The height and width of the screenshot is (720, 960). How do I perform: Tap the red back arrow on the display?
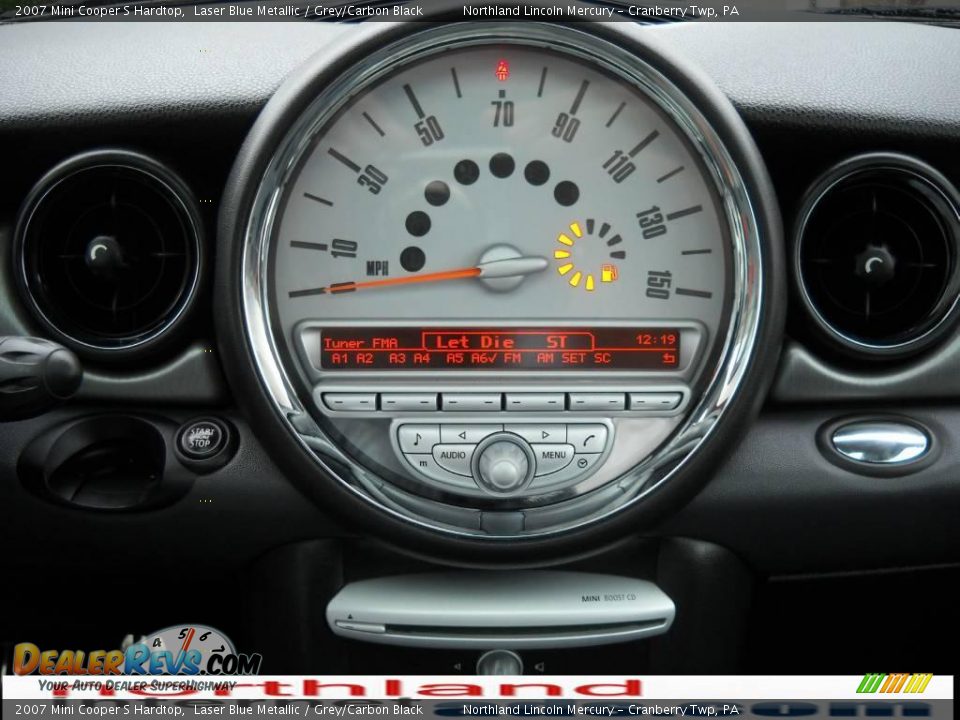point(669,358)
